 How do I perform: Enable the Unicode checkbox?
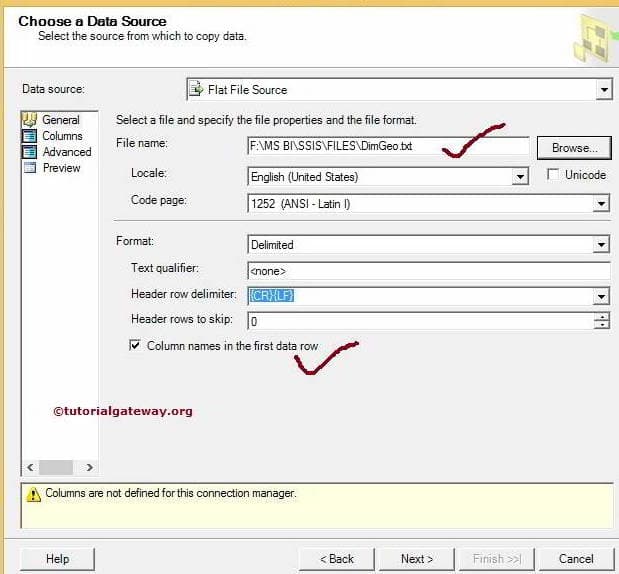coord(553,174)
